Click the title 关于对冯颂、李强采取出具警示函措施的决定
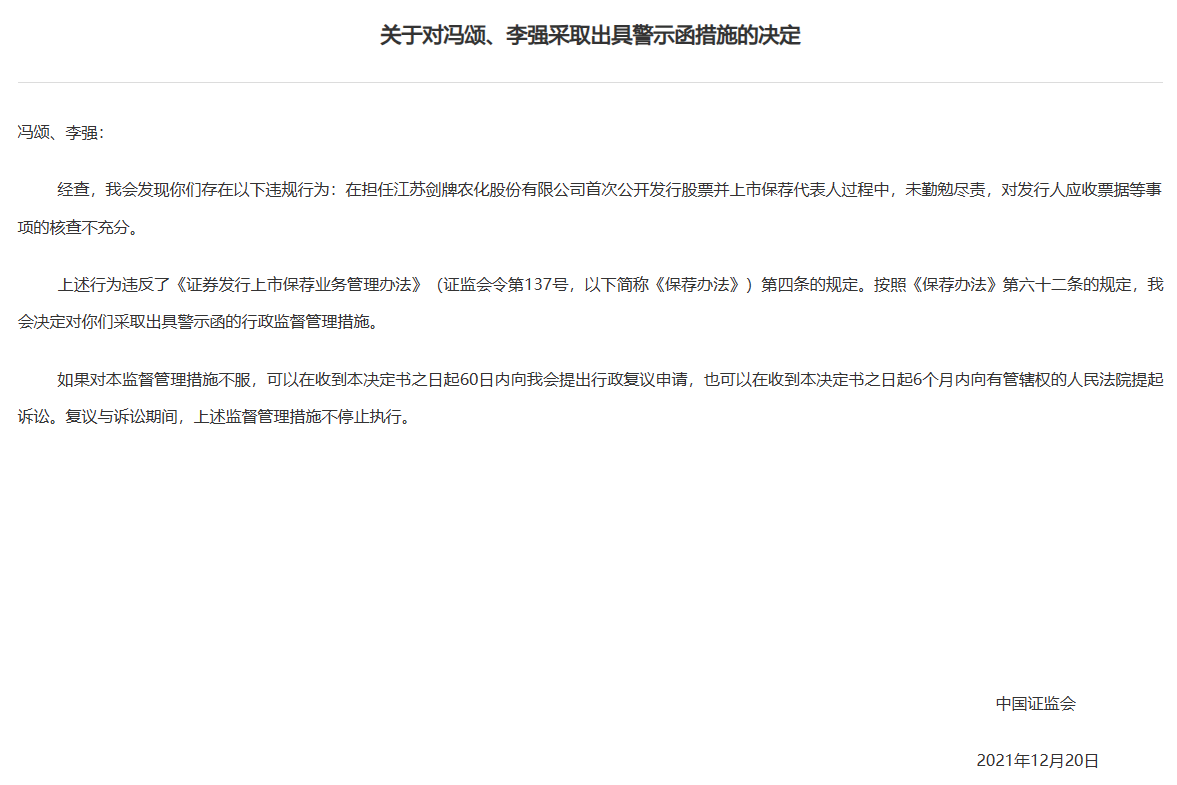 590,35
